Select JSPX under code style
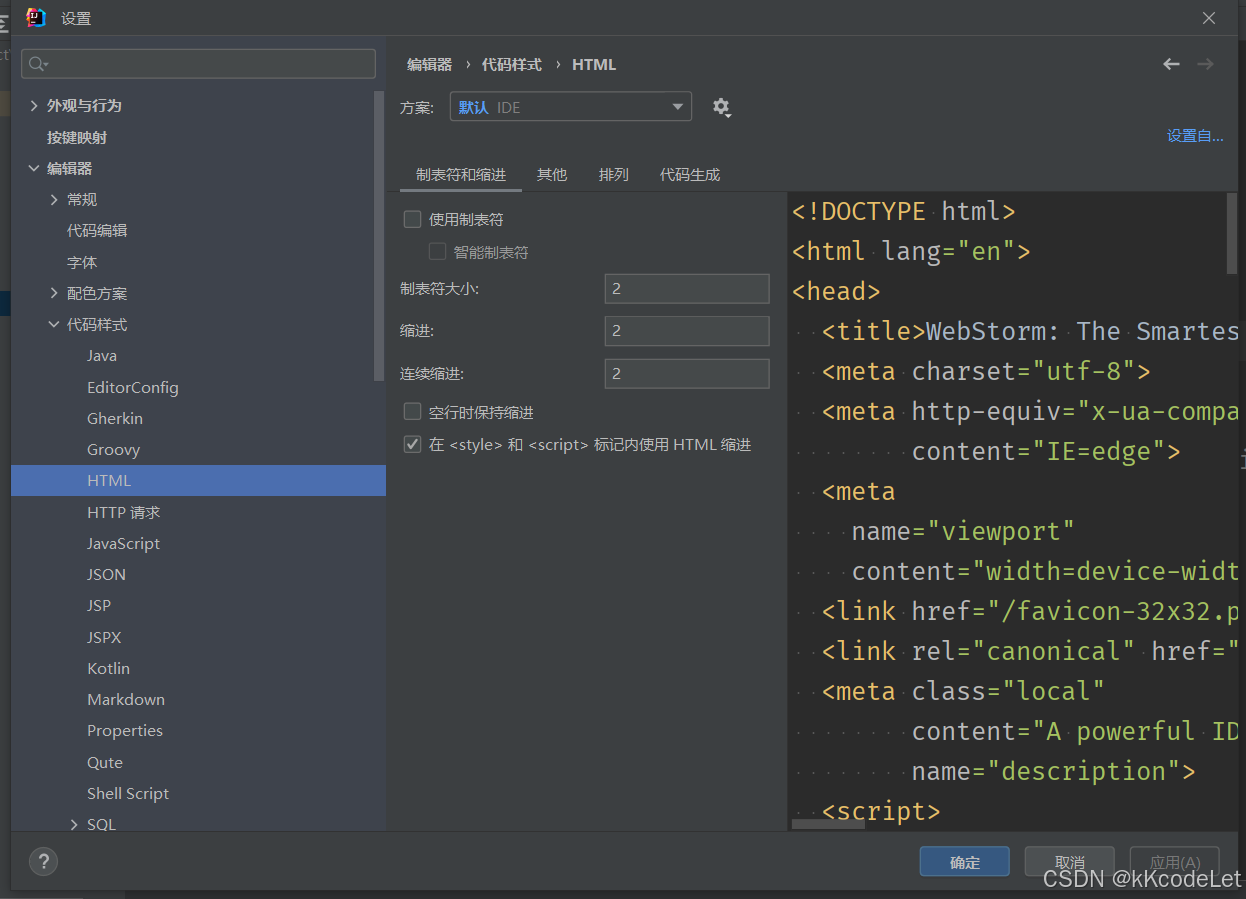 (x=104, y=637)
